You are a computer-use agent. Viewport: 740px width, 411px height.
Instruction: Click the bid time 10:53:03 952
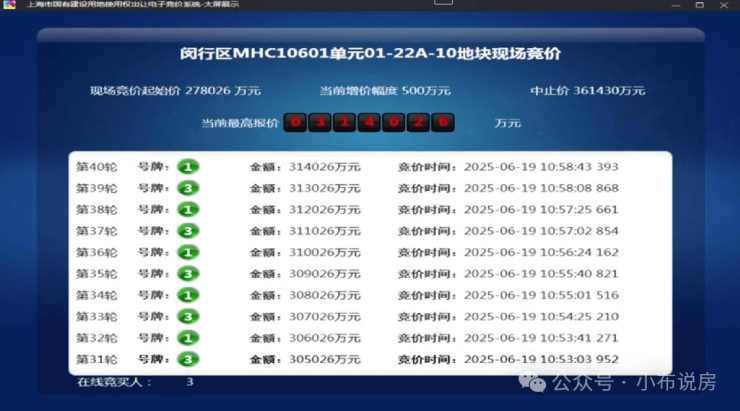pos(579,359)
